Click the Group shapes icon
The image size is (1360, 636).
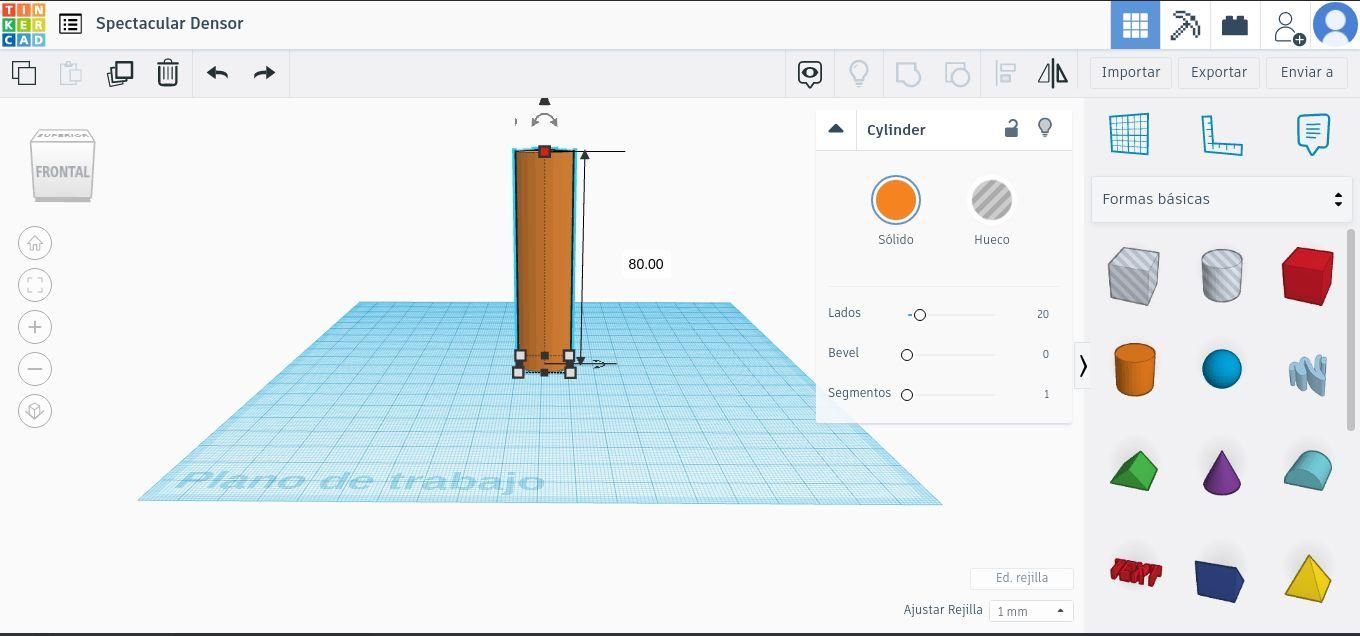pos(907,73)
